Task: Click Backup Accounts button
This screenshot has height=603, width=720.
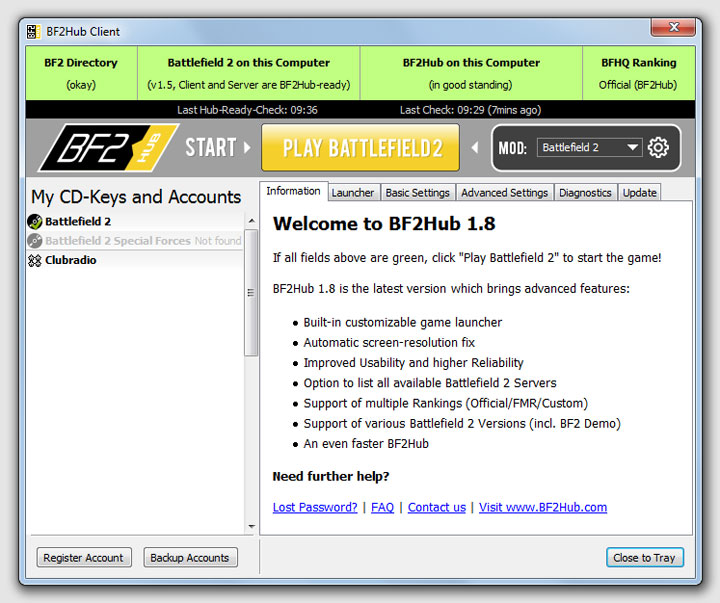Action: pyautogui.click(x=190, y=558)
